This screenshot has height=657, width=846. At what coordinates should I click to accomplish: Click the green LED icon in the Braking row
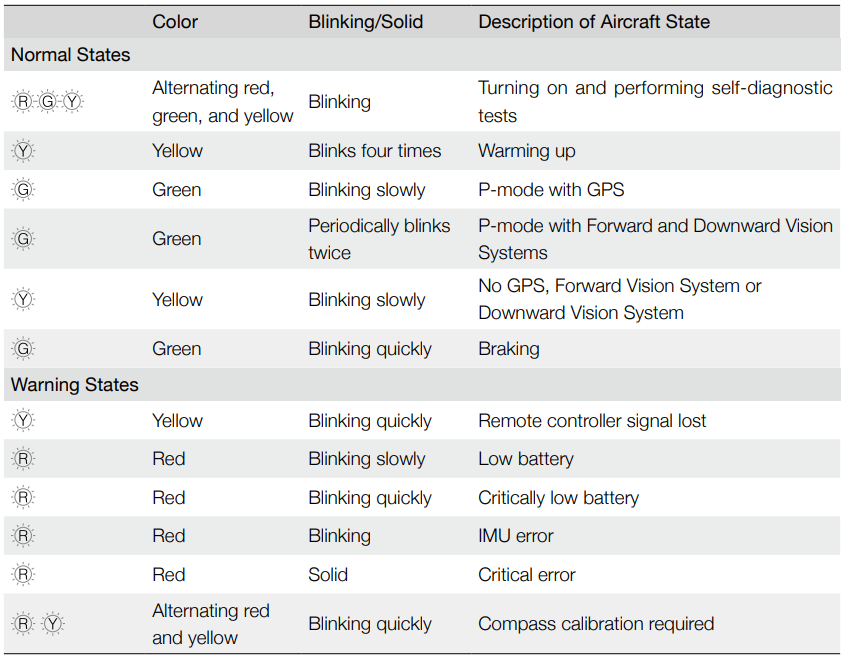pos(24,349)
